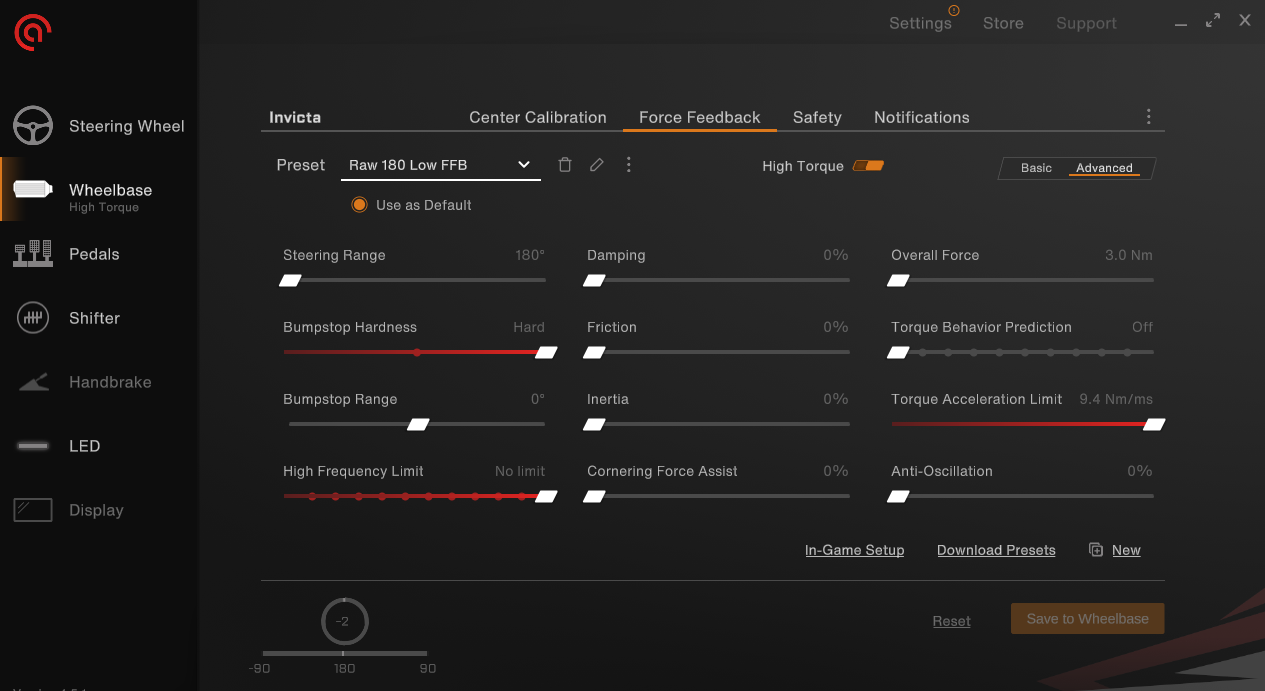Click the High Frequency Limit slider handle
The height and width of the screenshot is (691, 1265).
click(546, 497)
